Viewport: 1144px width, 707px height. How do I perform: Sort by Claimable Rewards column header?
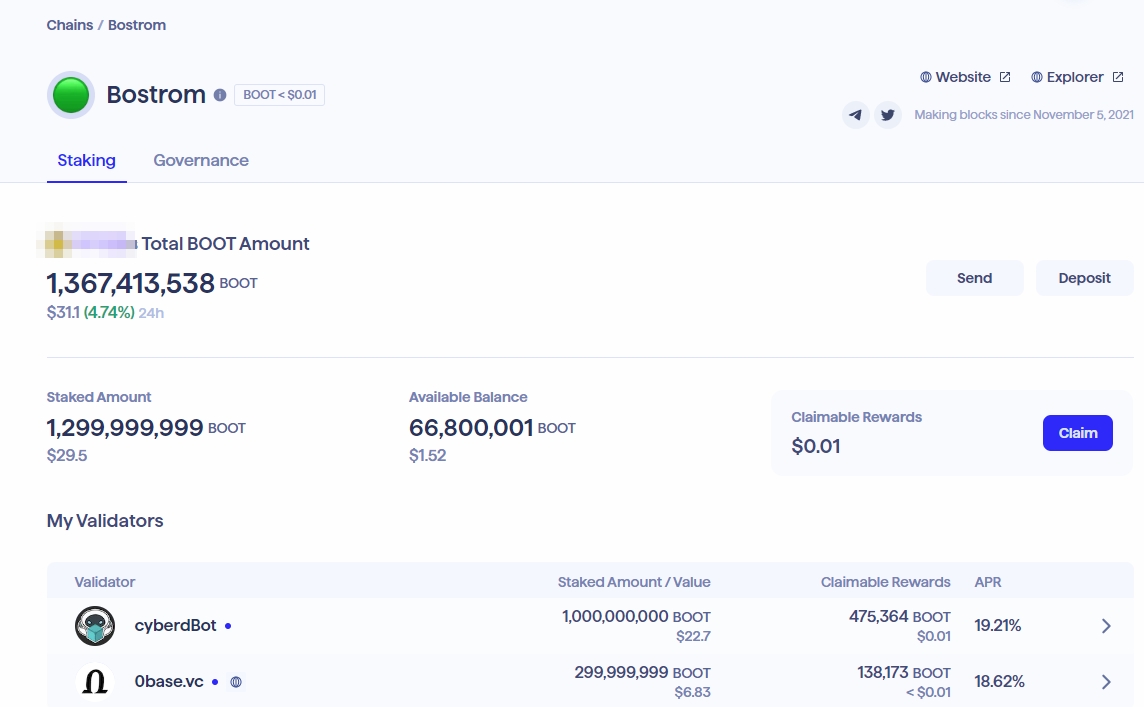click(x=885, y=582)
